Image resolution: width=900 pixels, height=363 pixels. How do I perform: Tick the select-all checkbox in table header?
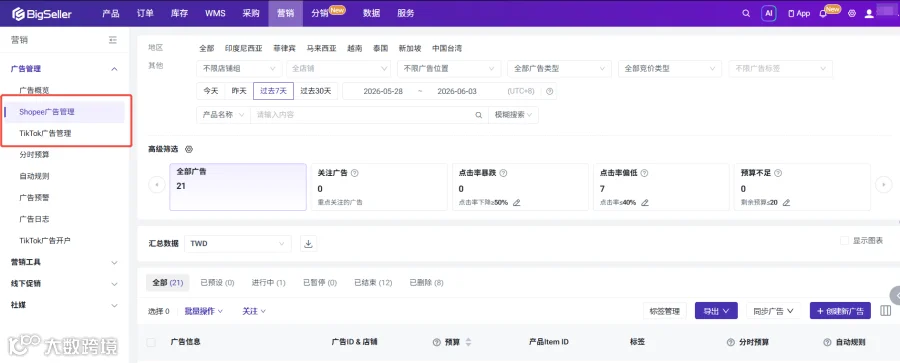pos(151,342)
